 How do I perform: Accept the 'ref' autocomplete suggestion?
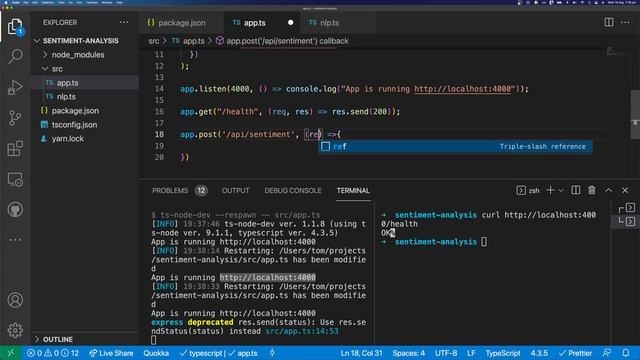click(x=456, y=147)
